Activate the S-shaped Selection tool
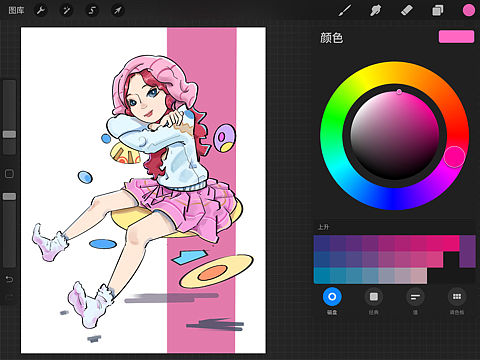Image resolution: width=480 pixels, height=360 pixels. pos(92,11)
